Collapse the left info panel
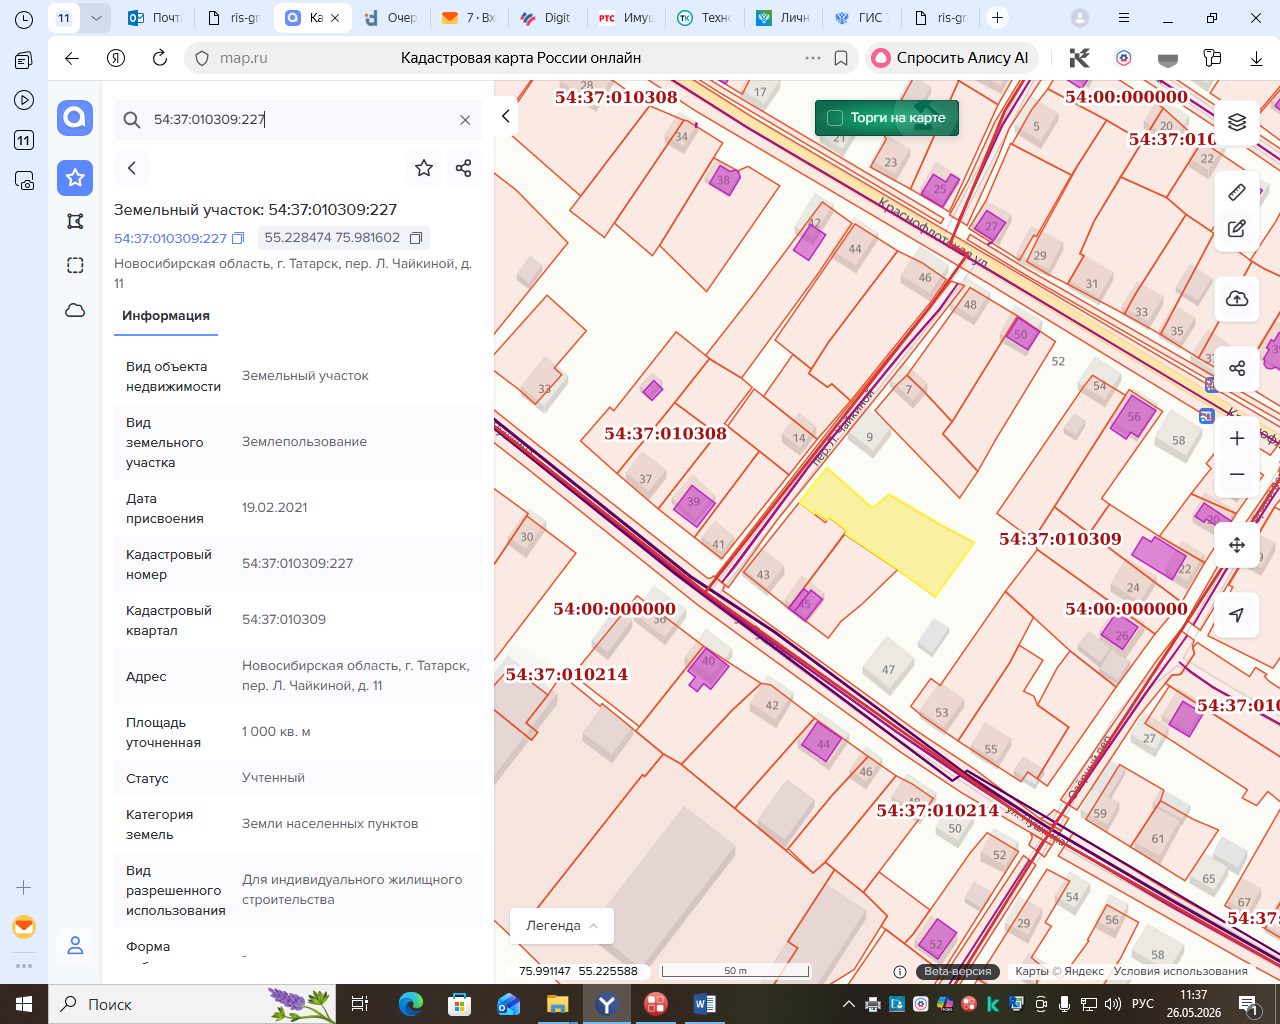 (x=506, y=117)
